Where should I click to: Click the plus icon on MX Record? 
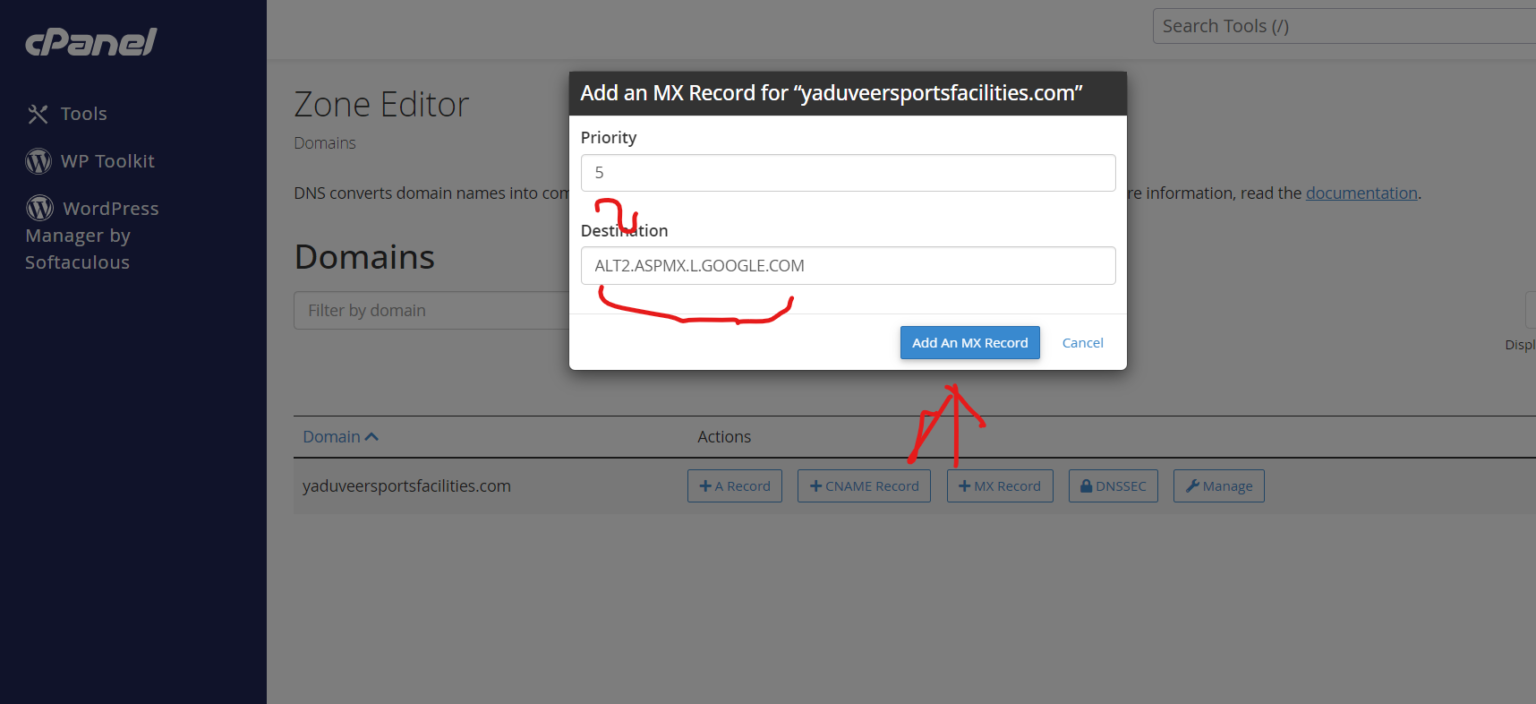966,486
